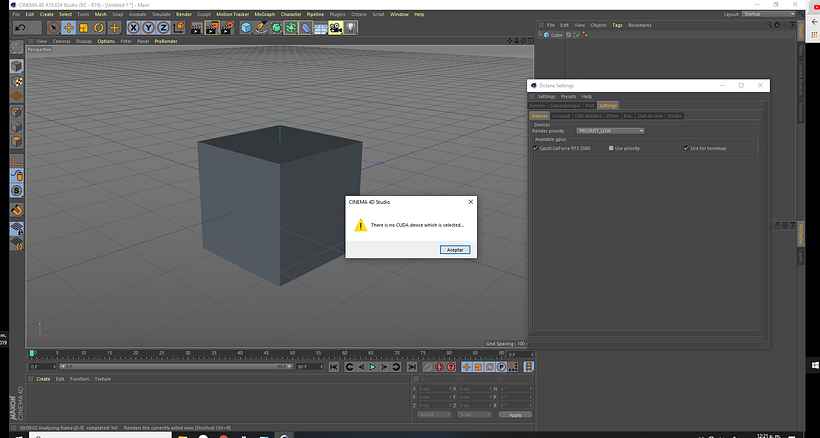Screen dimensions: 820x438
Task: Open the Layout Startup dropdown
Action: (768, 14)
